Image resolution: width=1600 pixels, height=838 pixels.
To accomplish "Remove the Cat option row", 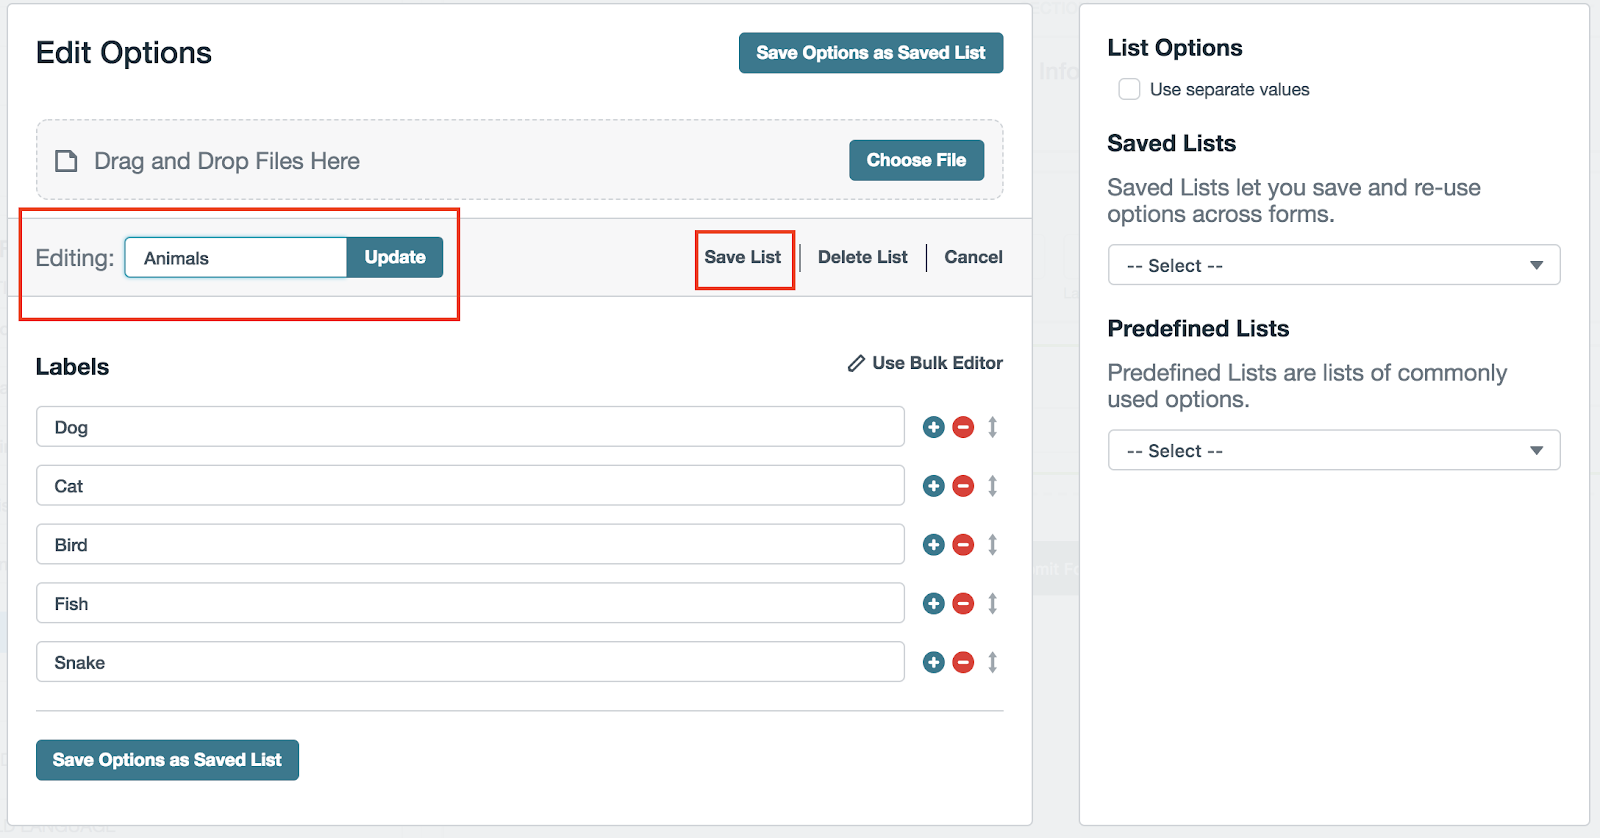I will pyautogui.click(x=963, y=486).
